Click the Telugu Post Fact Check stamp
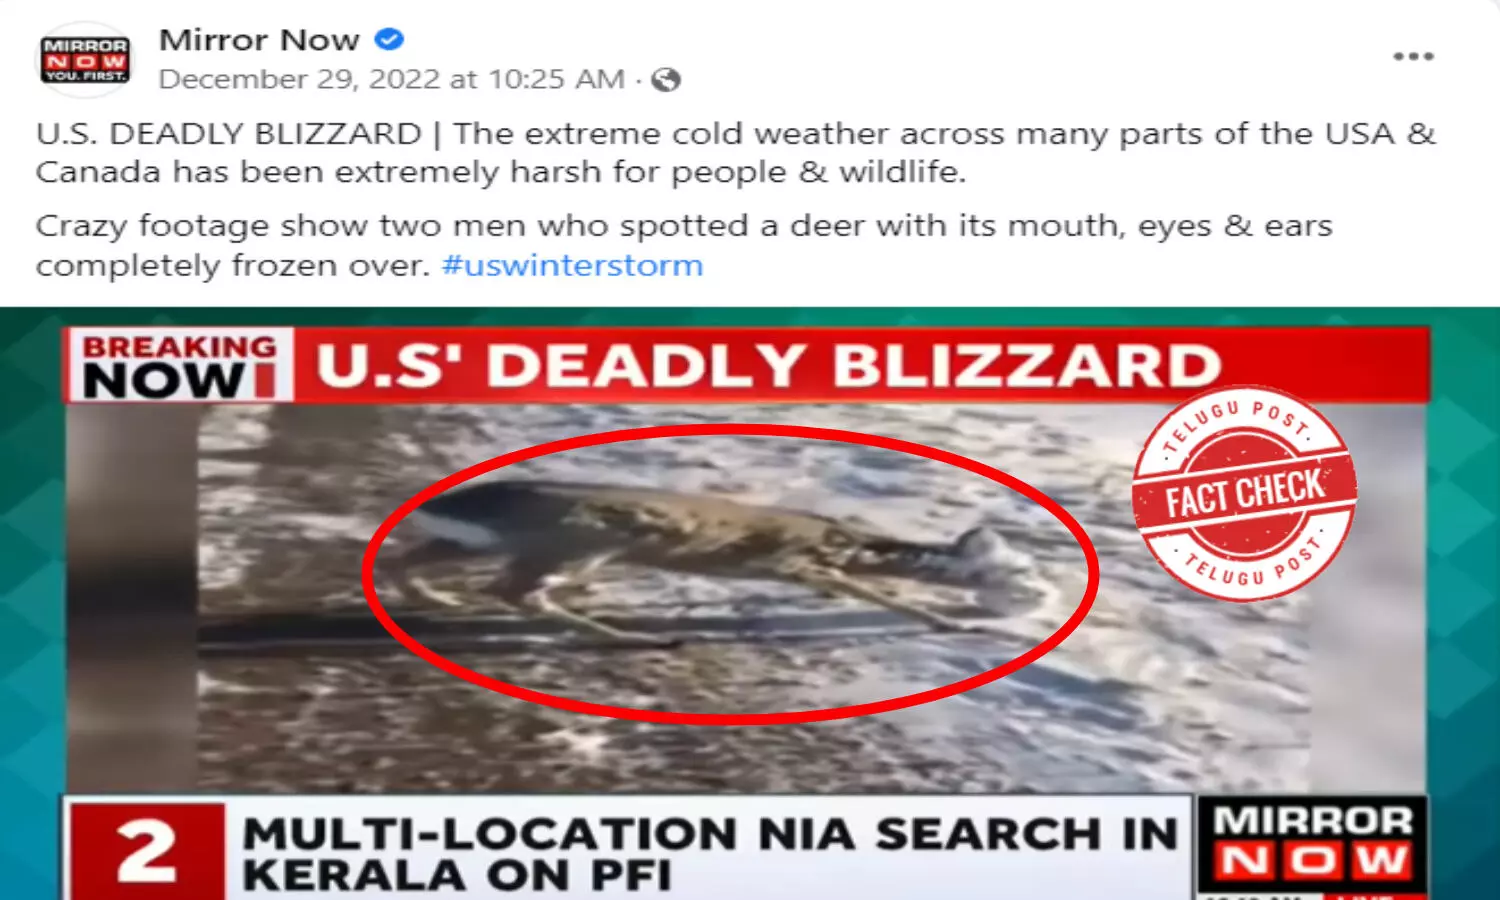The width and height of the screenshot is (1500, 900). (1244, 492)
